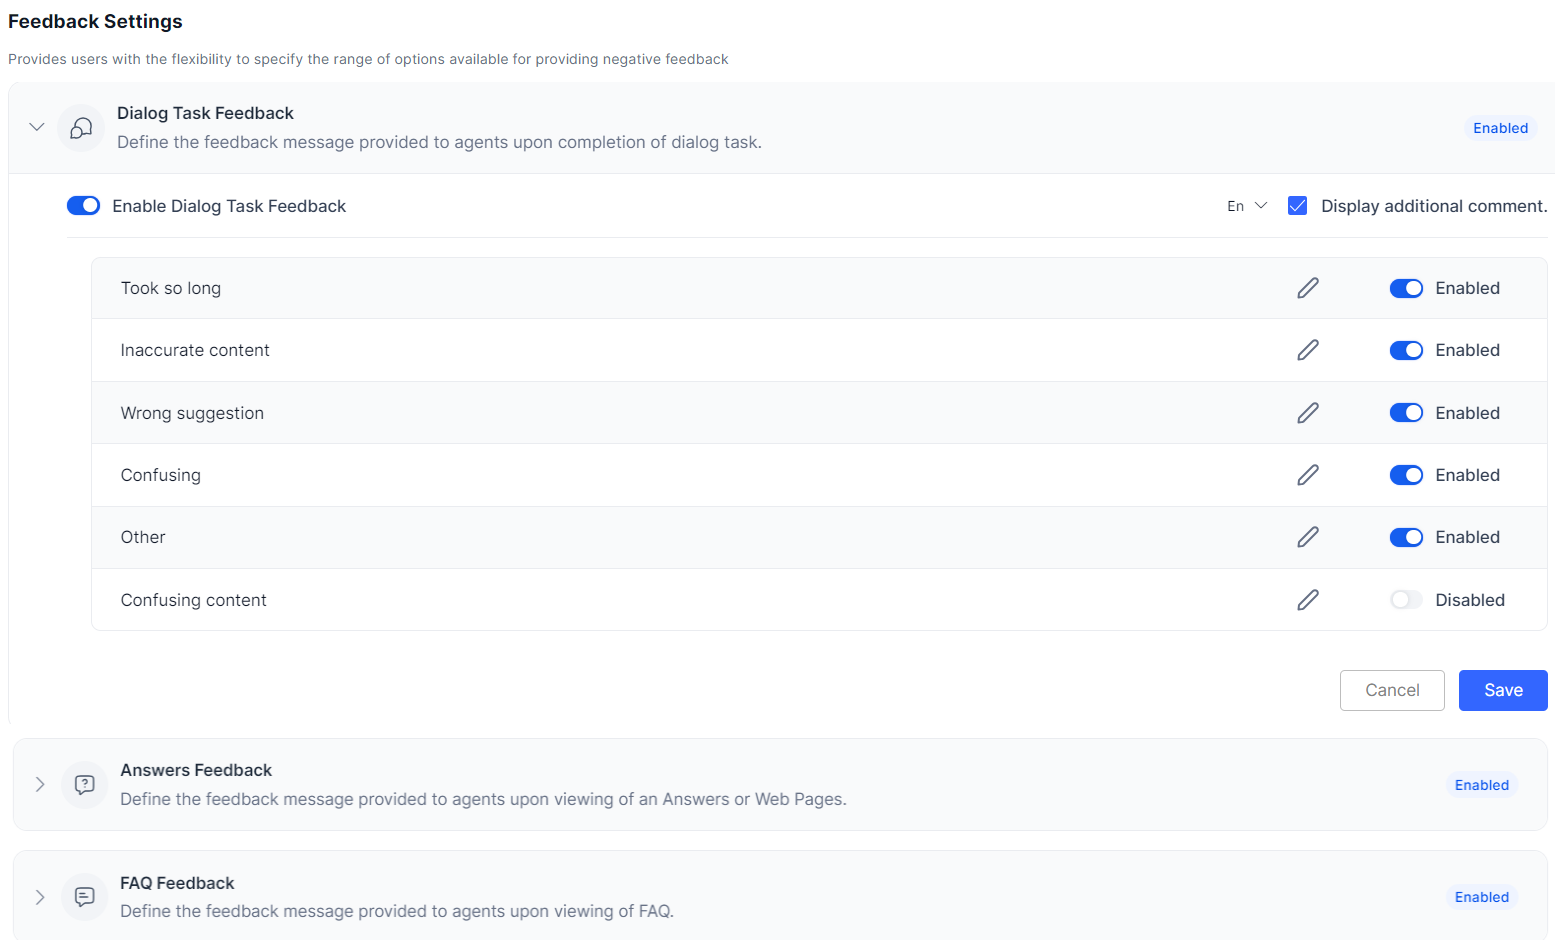Uncheck Display additional comment checkbox
Viewport: 1558px width, 940px height.
[1297, 206]
